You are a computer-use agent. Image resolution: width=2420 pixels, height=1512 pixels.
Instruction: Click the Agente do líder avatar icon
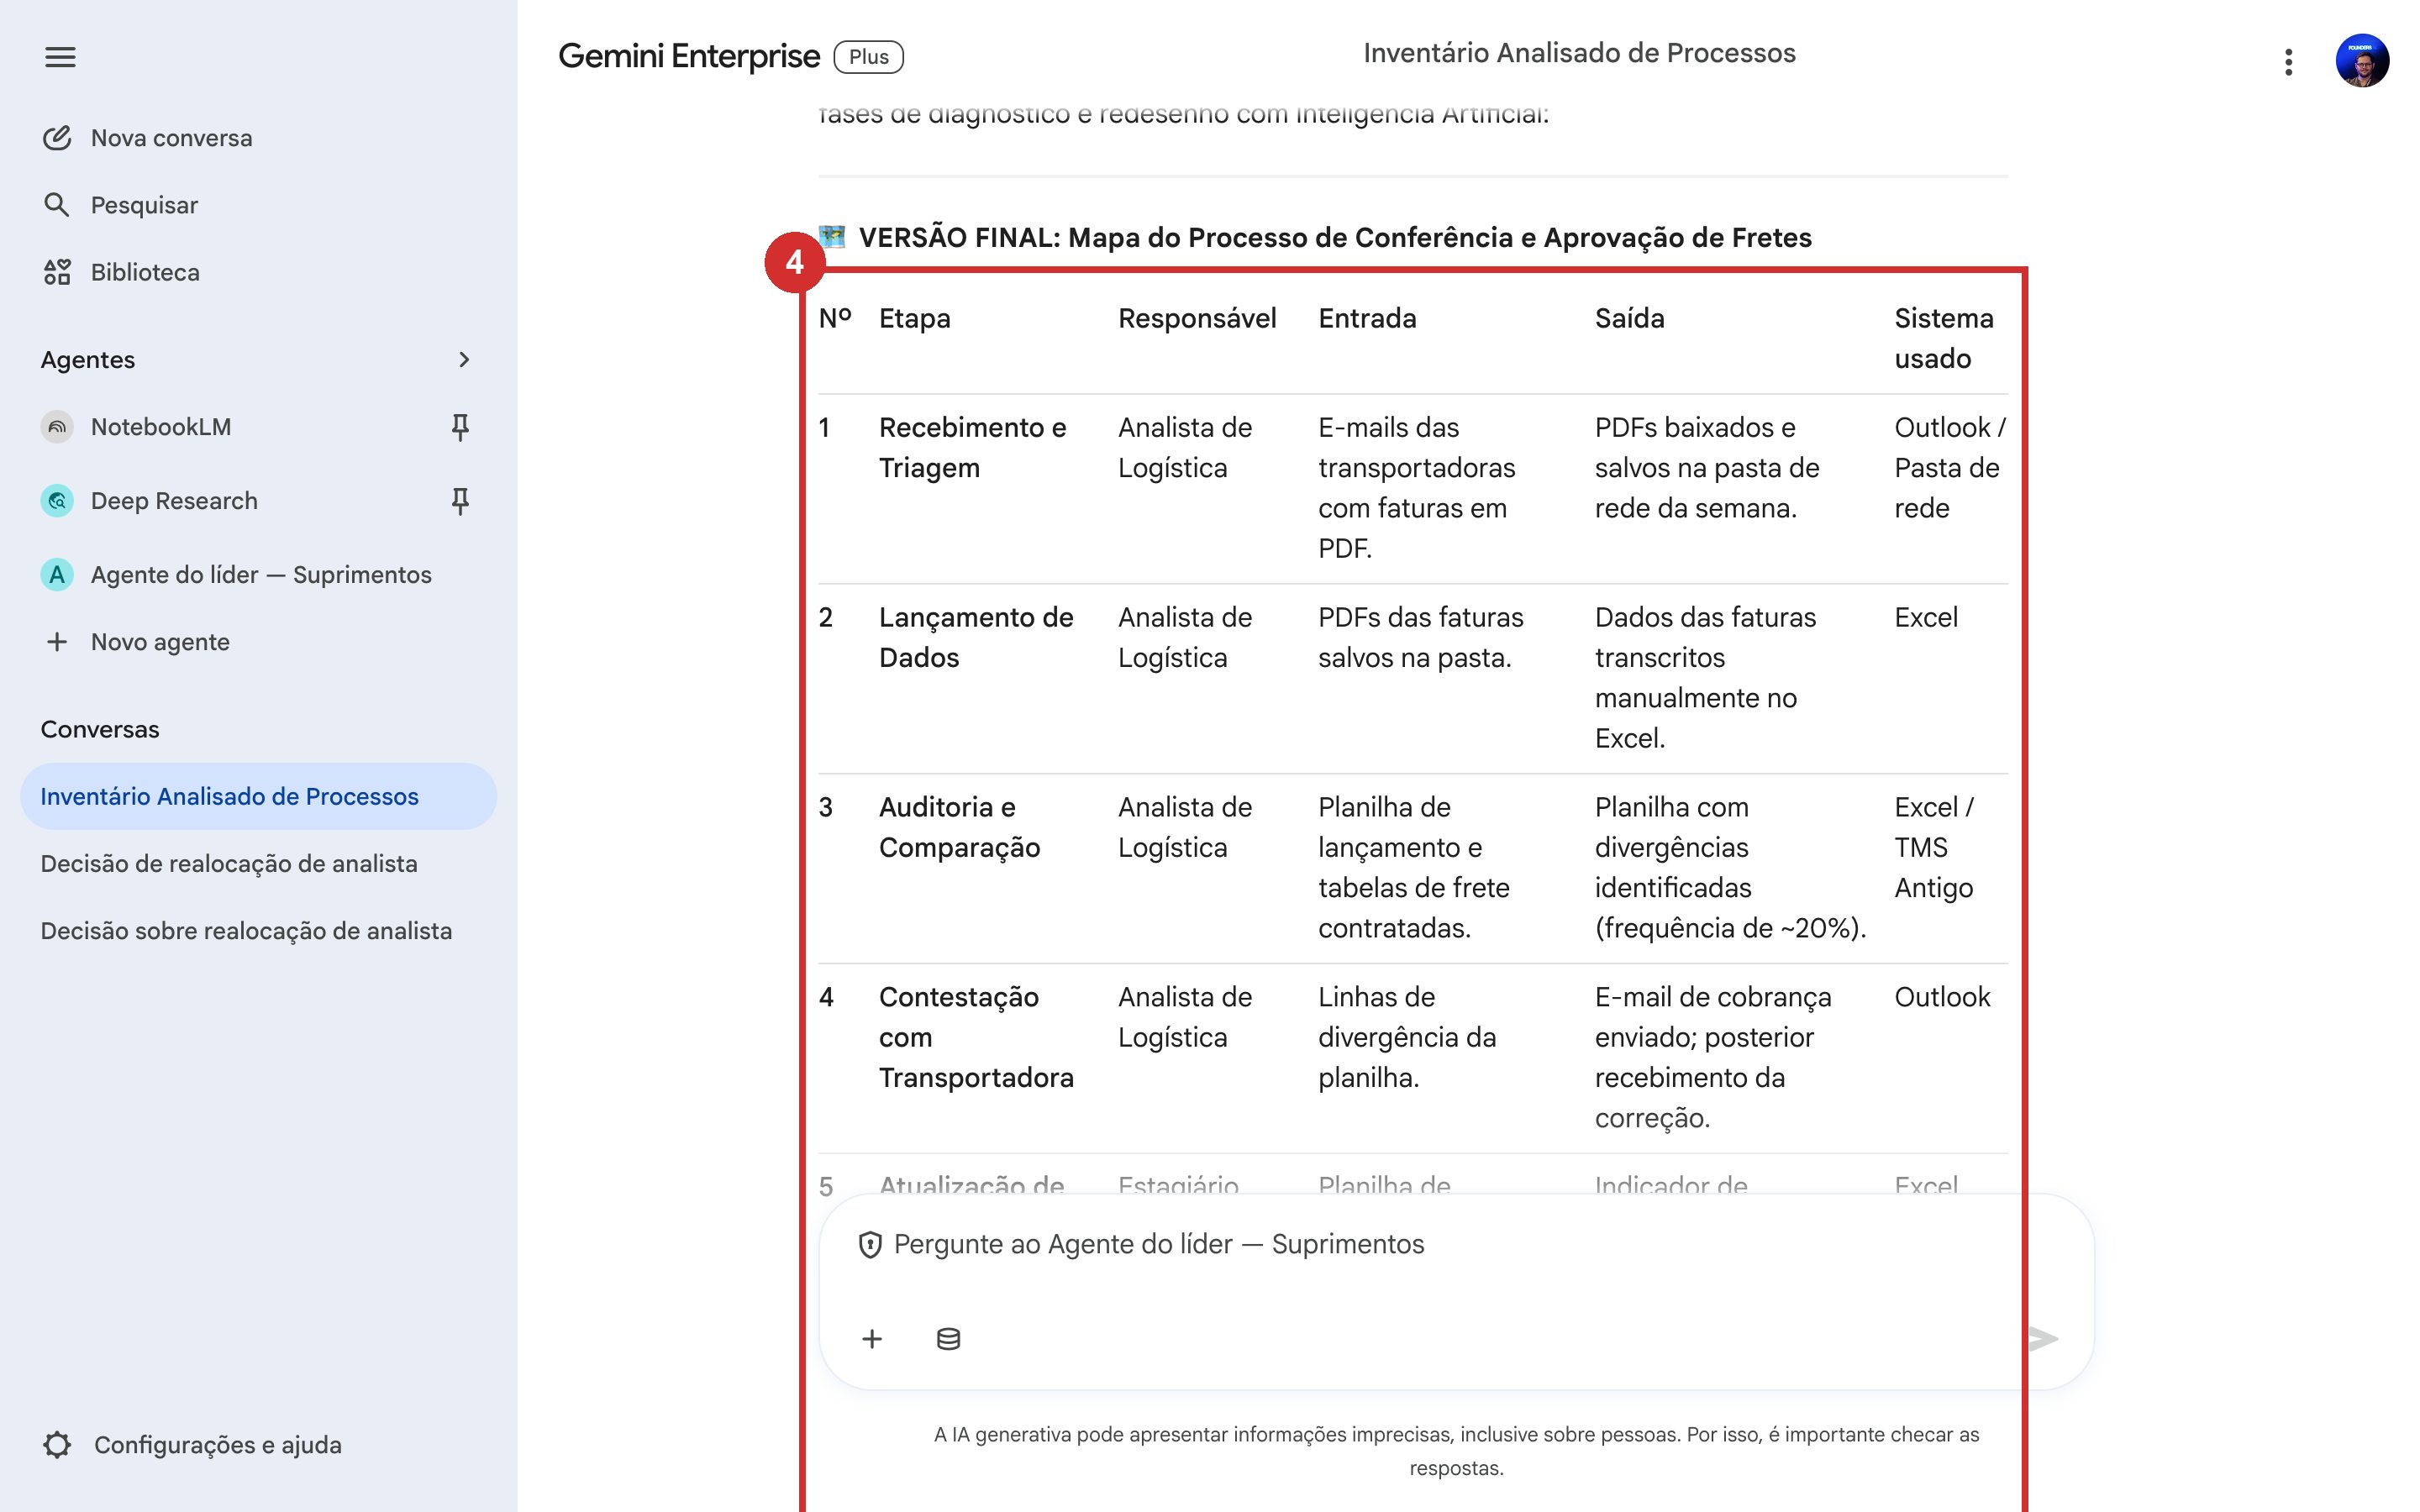point(57,575)
